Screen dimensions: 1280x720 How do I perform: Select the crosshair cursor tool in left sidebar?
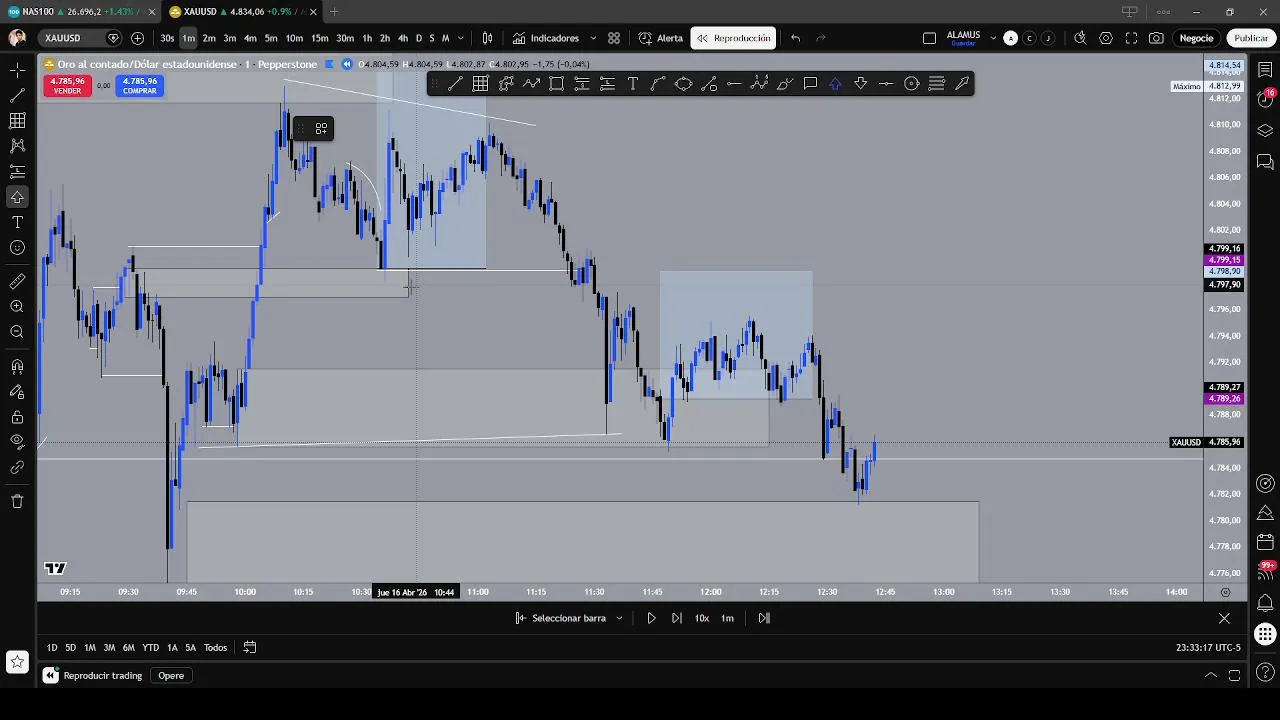pos(17,70)
